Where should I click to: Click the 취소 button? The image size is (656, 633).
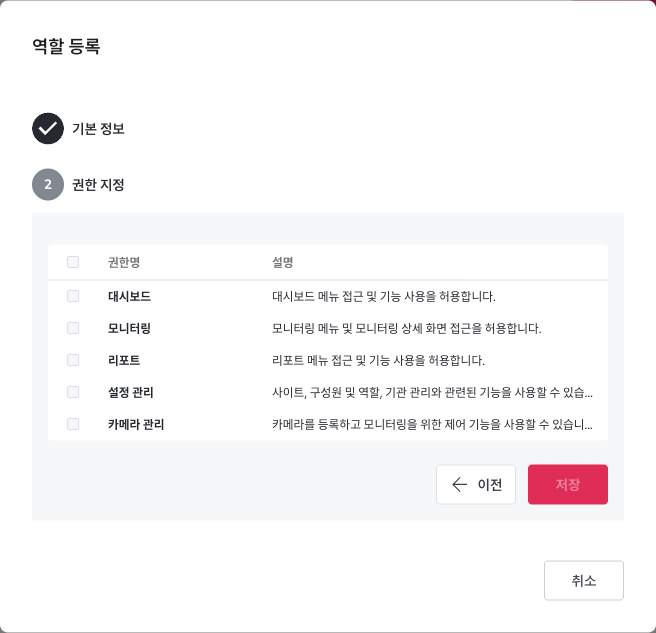(x=583, y=580)
